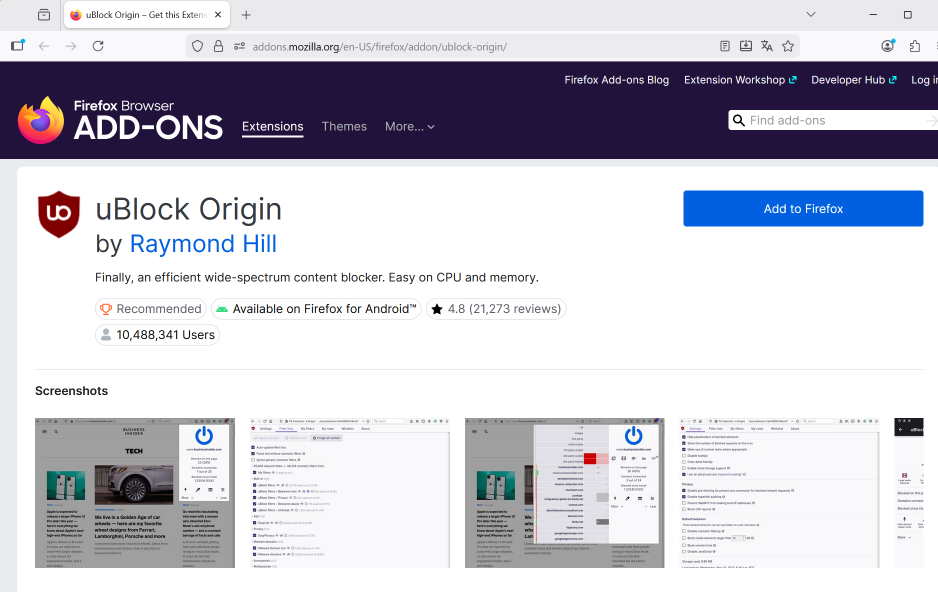This screenshot has height=592, width=938.
Task: Go forward to next page
Action: pos(71,46)
